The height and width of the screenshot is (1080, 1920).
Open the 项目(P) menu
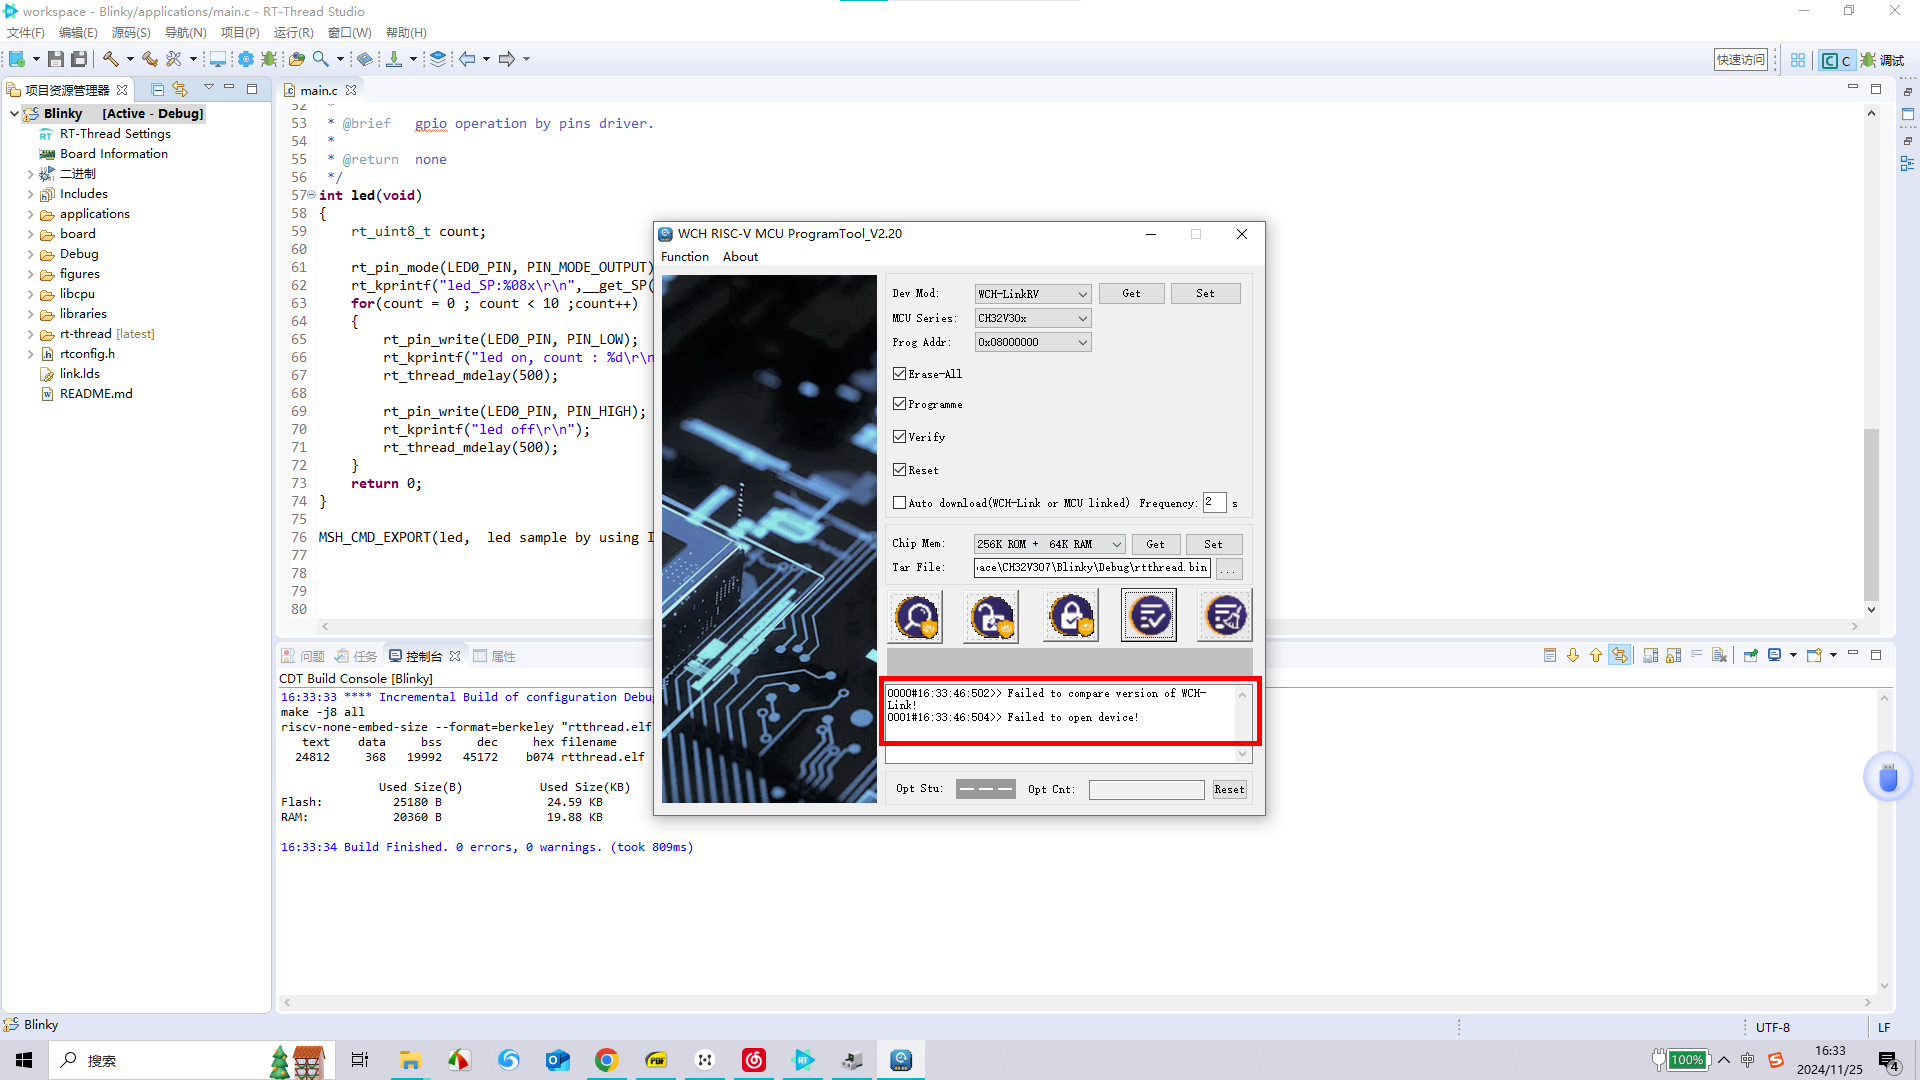click(x=240, y=33)
